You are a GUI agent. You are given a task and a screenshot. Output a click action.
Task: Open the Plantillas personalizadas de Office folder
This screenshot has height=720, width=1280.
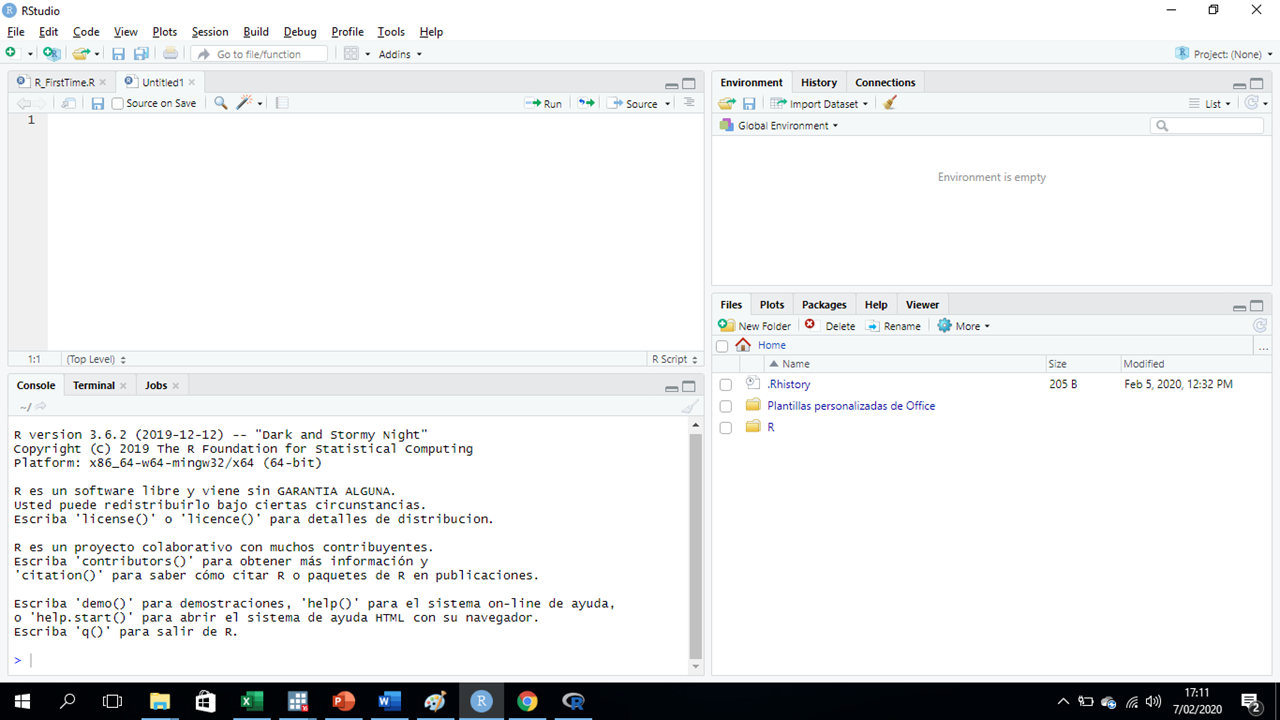(x=850, y=406)
